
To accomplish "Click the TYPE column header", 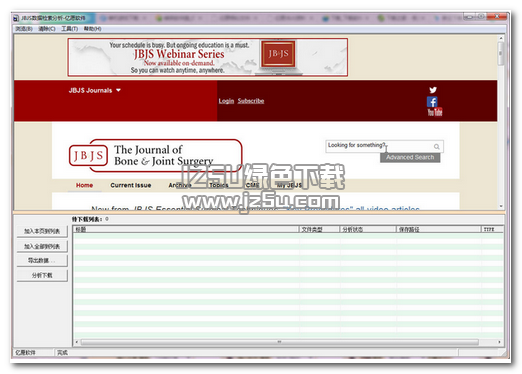I will click(x=492, y=229).
